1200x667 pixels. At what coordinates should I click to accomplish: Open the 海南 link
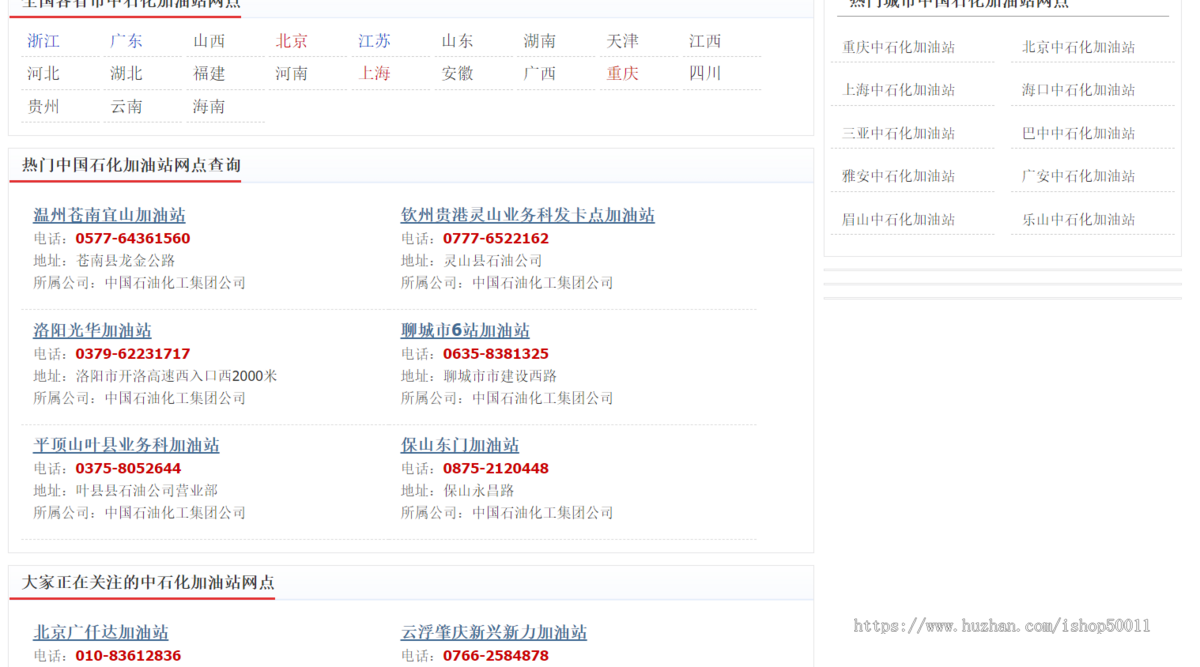pos(209,106)
